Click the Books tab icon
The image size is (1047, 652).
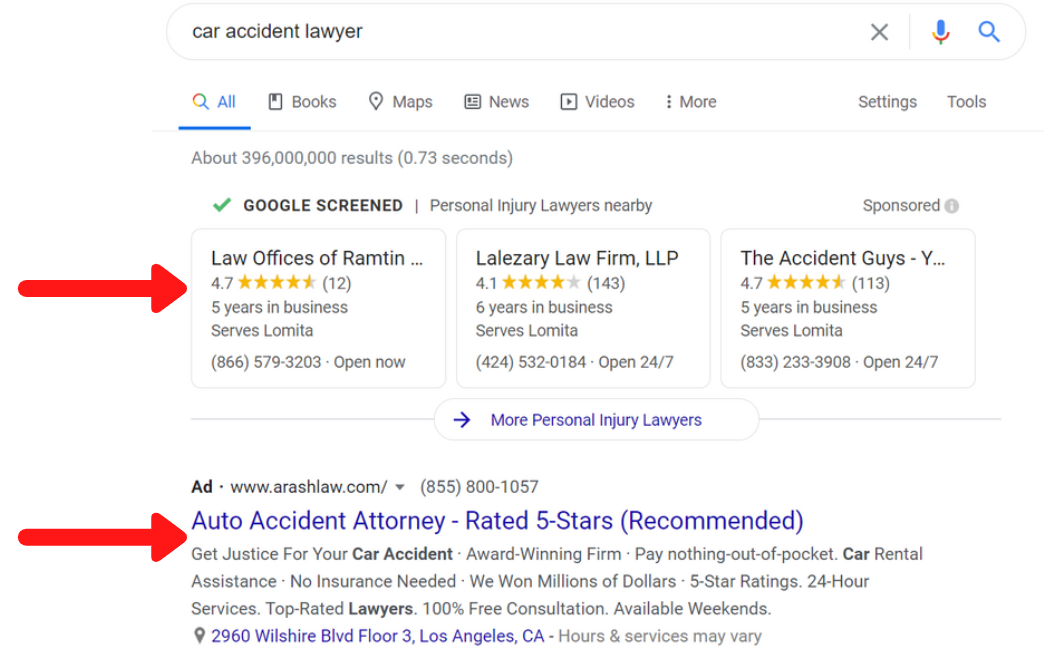coord(275,102)
